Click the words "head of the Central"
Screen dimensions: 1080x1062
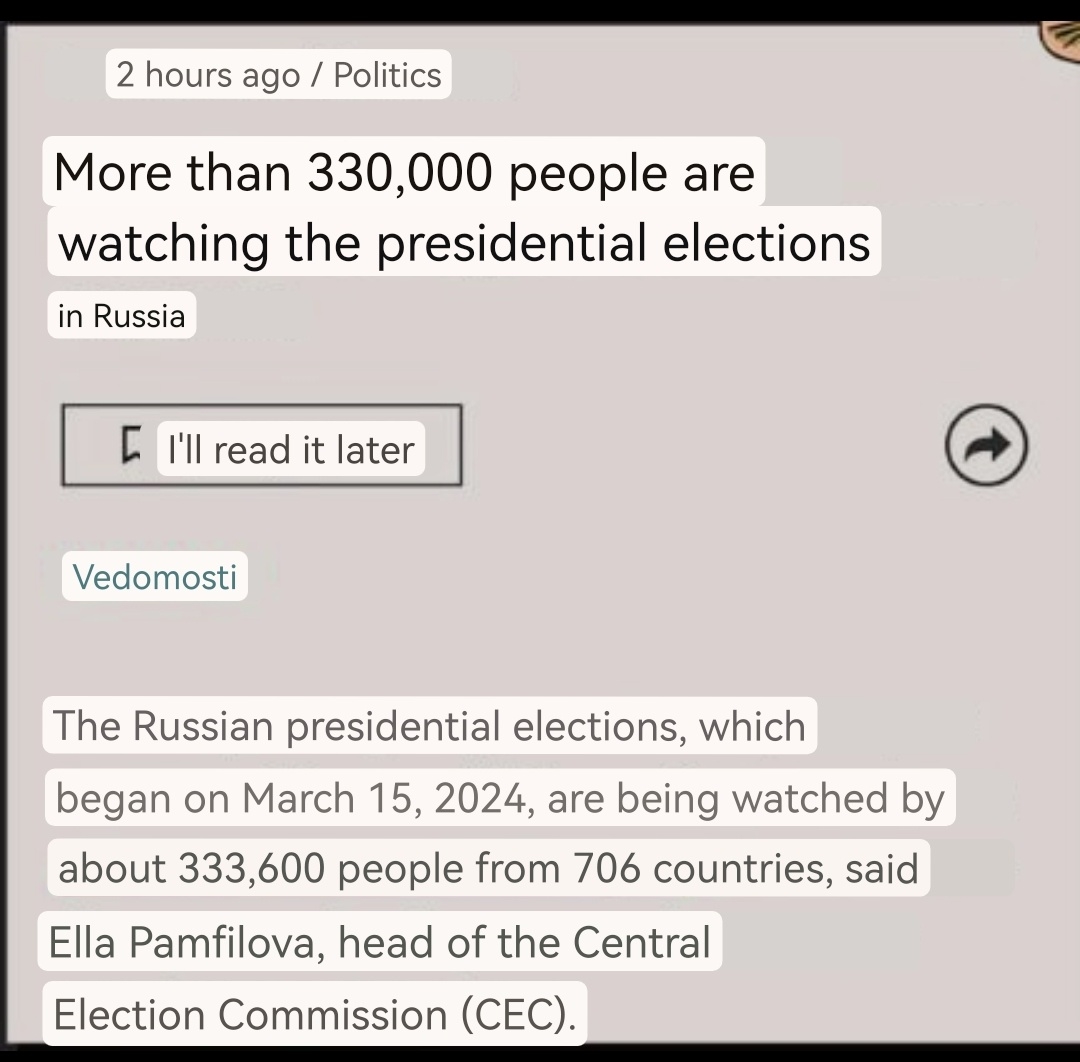[524, 942]
